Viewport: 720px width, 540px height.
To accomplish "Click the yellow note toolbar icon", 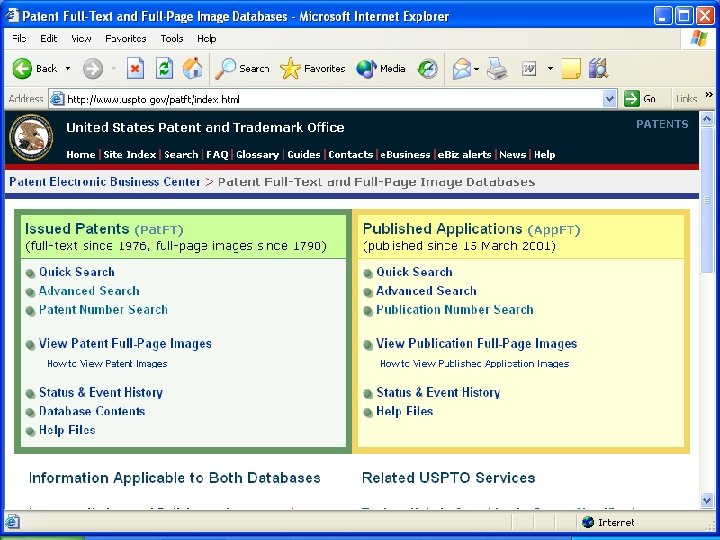I will [x=571, y=69].
